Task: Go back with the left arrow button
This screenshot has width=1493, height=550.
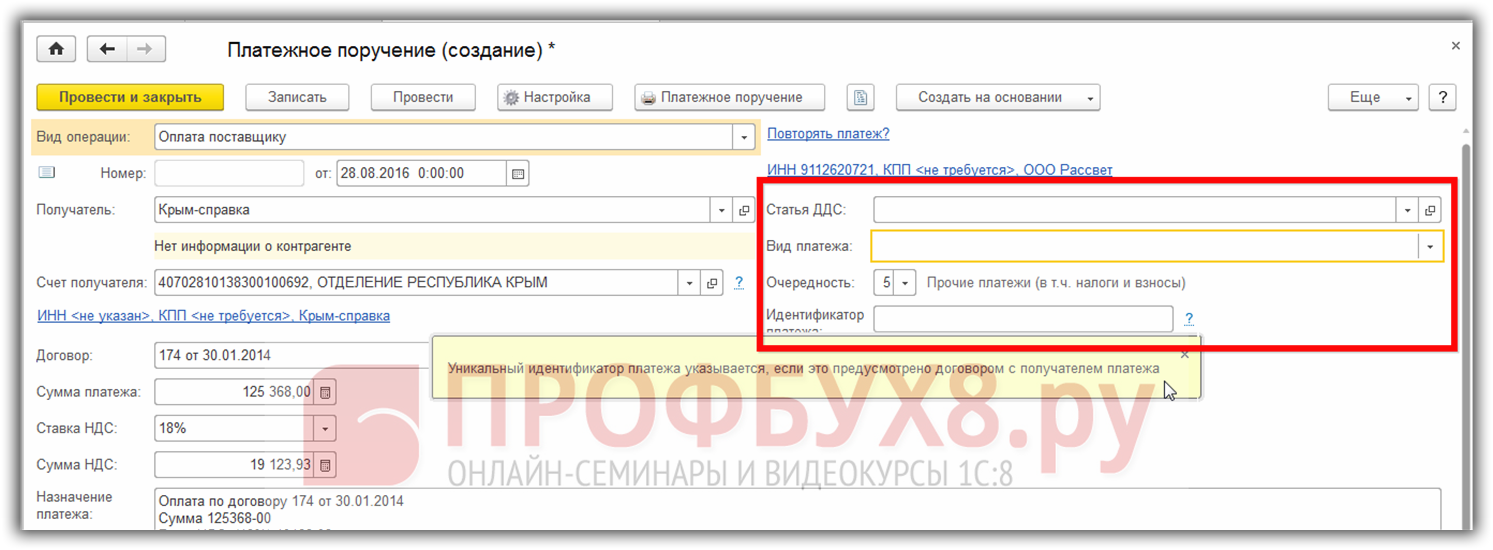Action: pos(107,49)
